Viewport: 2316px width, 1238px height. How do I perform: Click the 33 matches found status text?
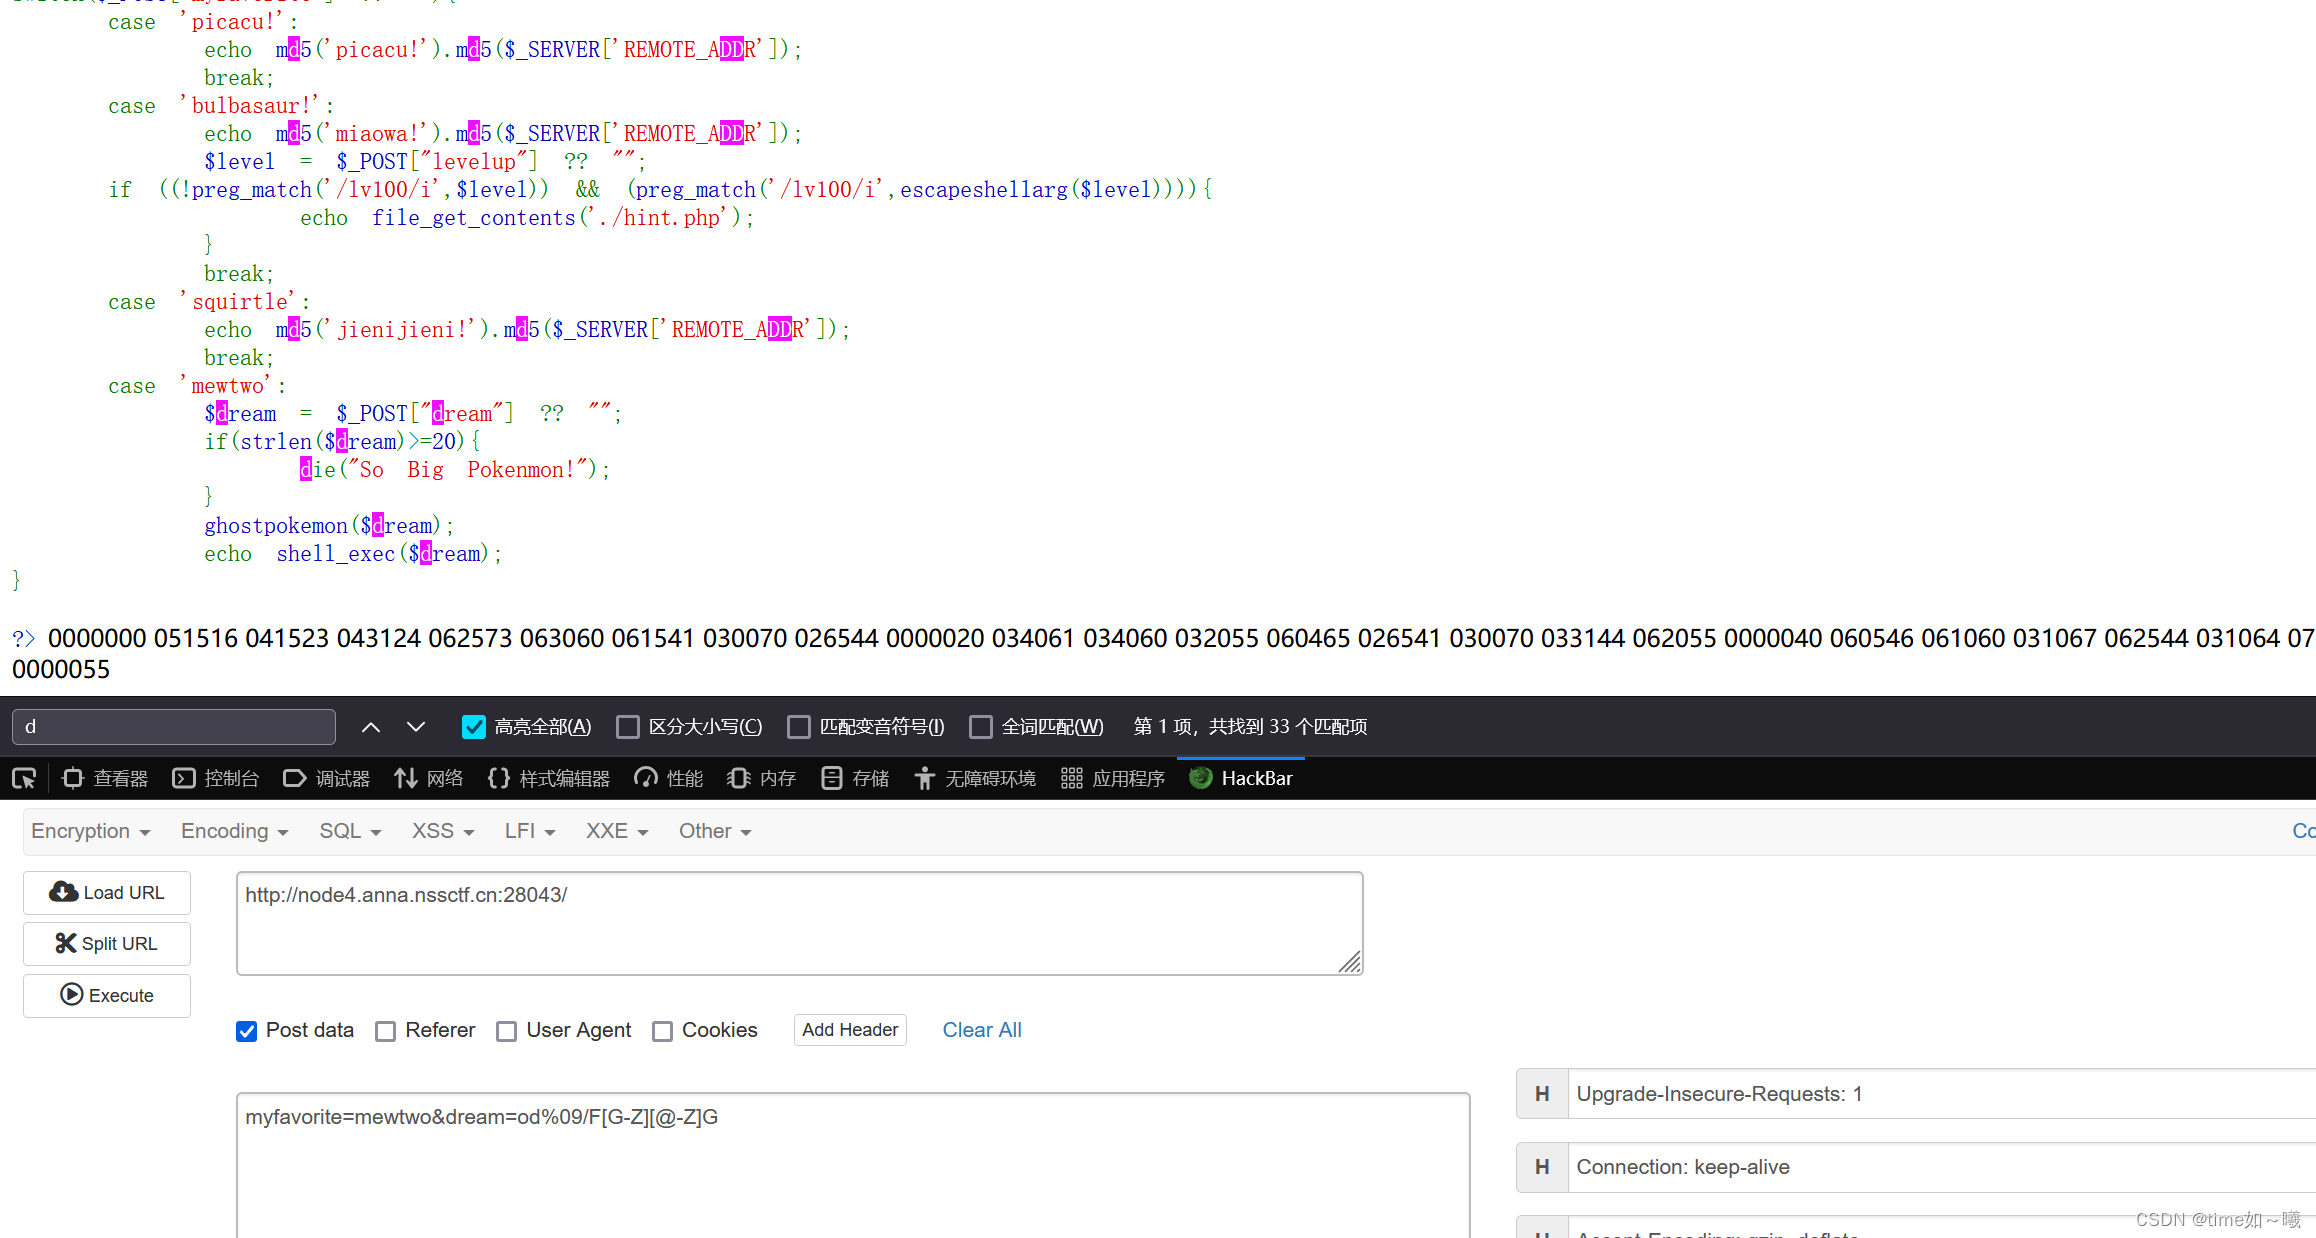(1250, 727)
